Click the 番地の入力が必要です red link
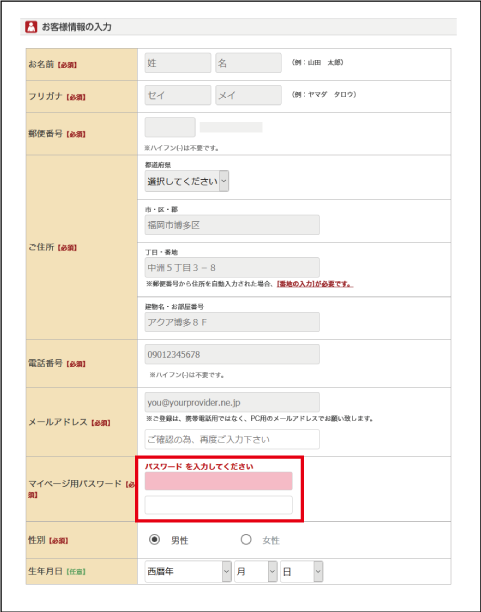Viewport: 481px width, 612px height. pyautogui.click(x=315, y=284)
